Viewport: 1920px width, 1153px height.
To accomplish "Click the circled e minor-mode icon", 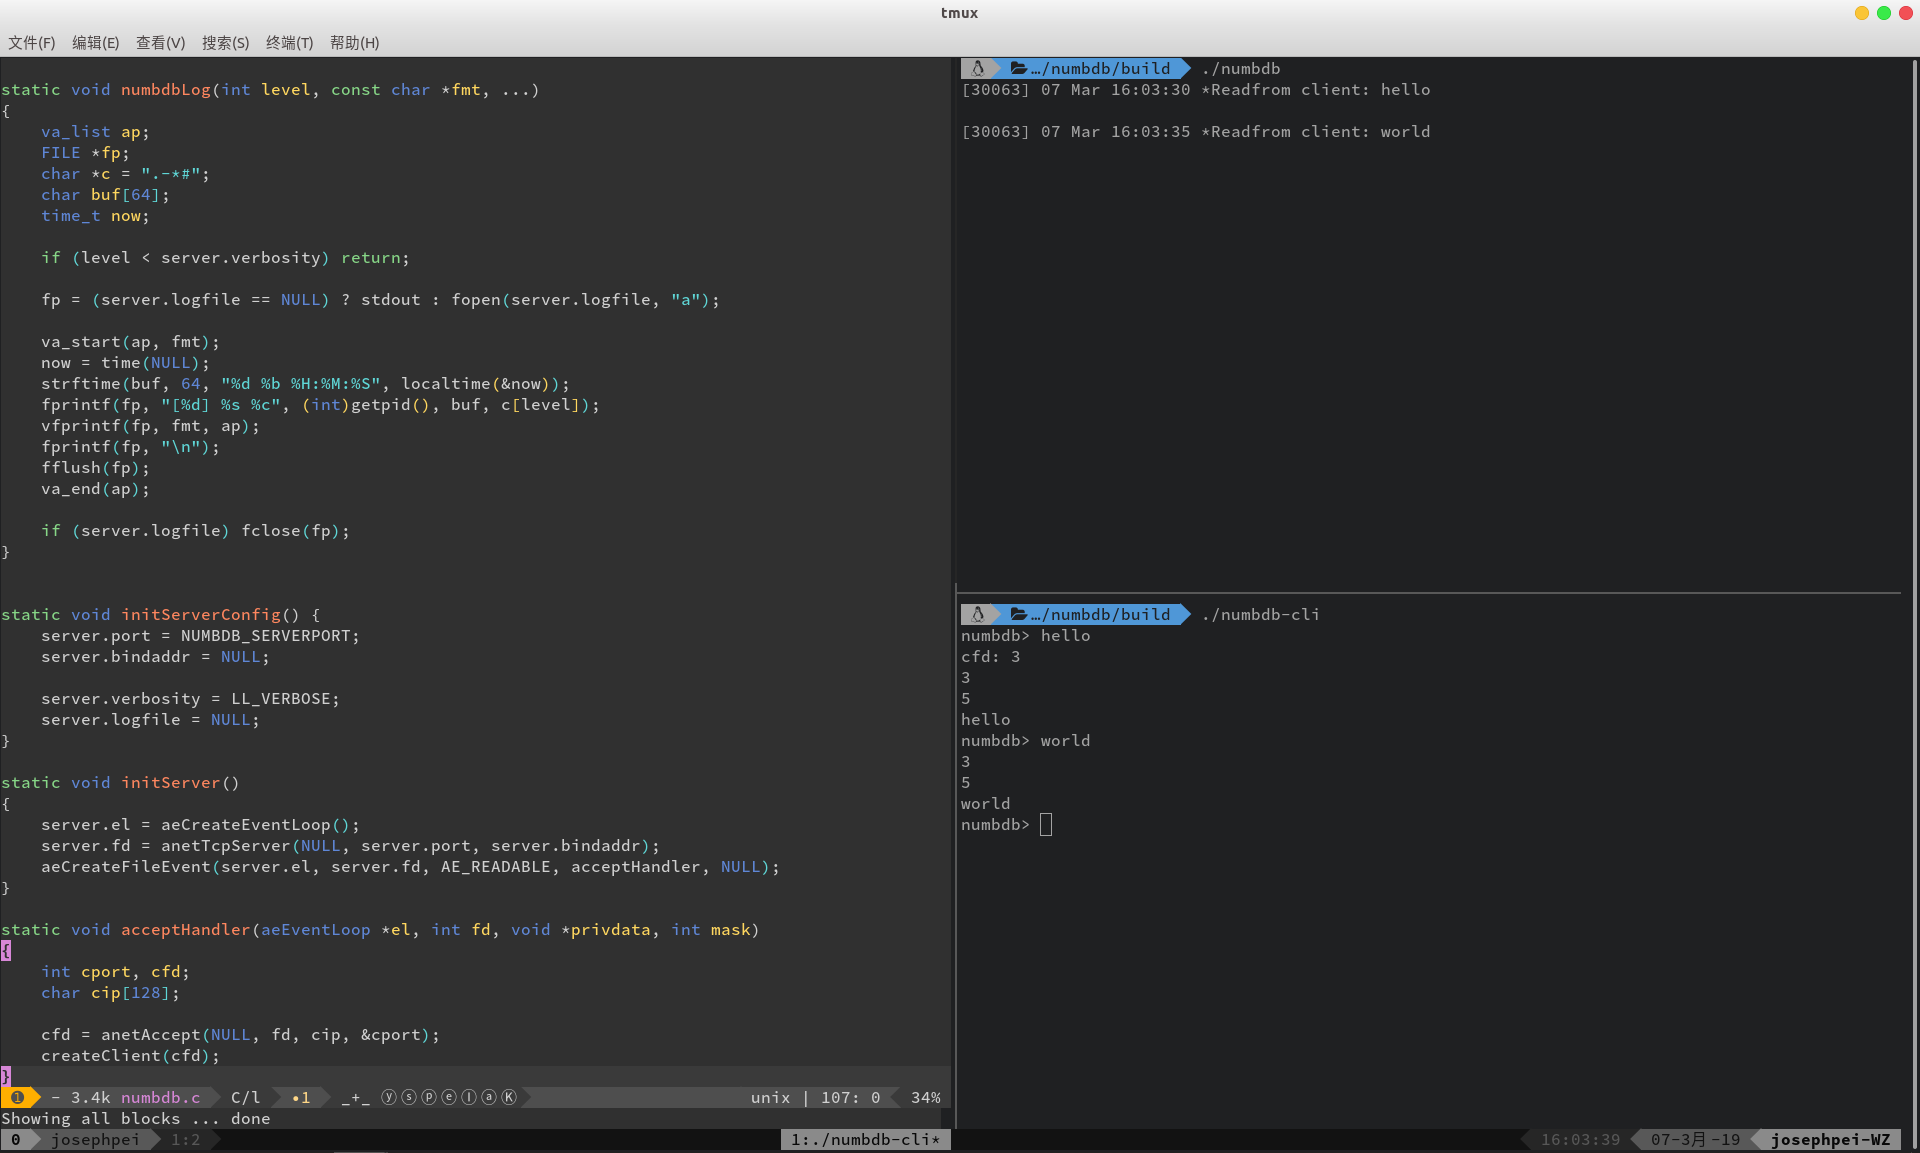I will (x=449, y=1097).
